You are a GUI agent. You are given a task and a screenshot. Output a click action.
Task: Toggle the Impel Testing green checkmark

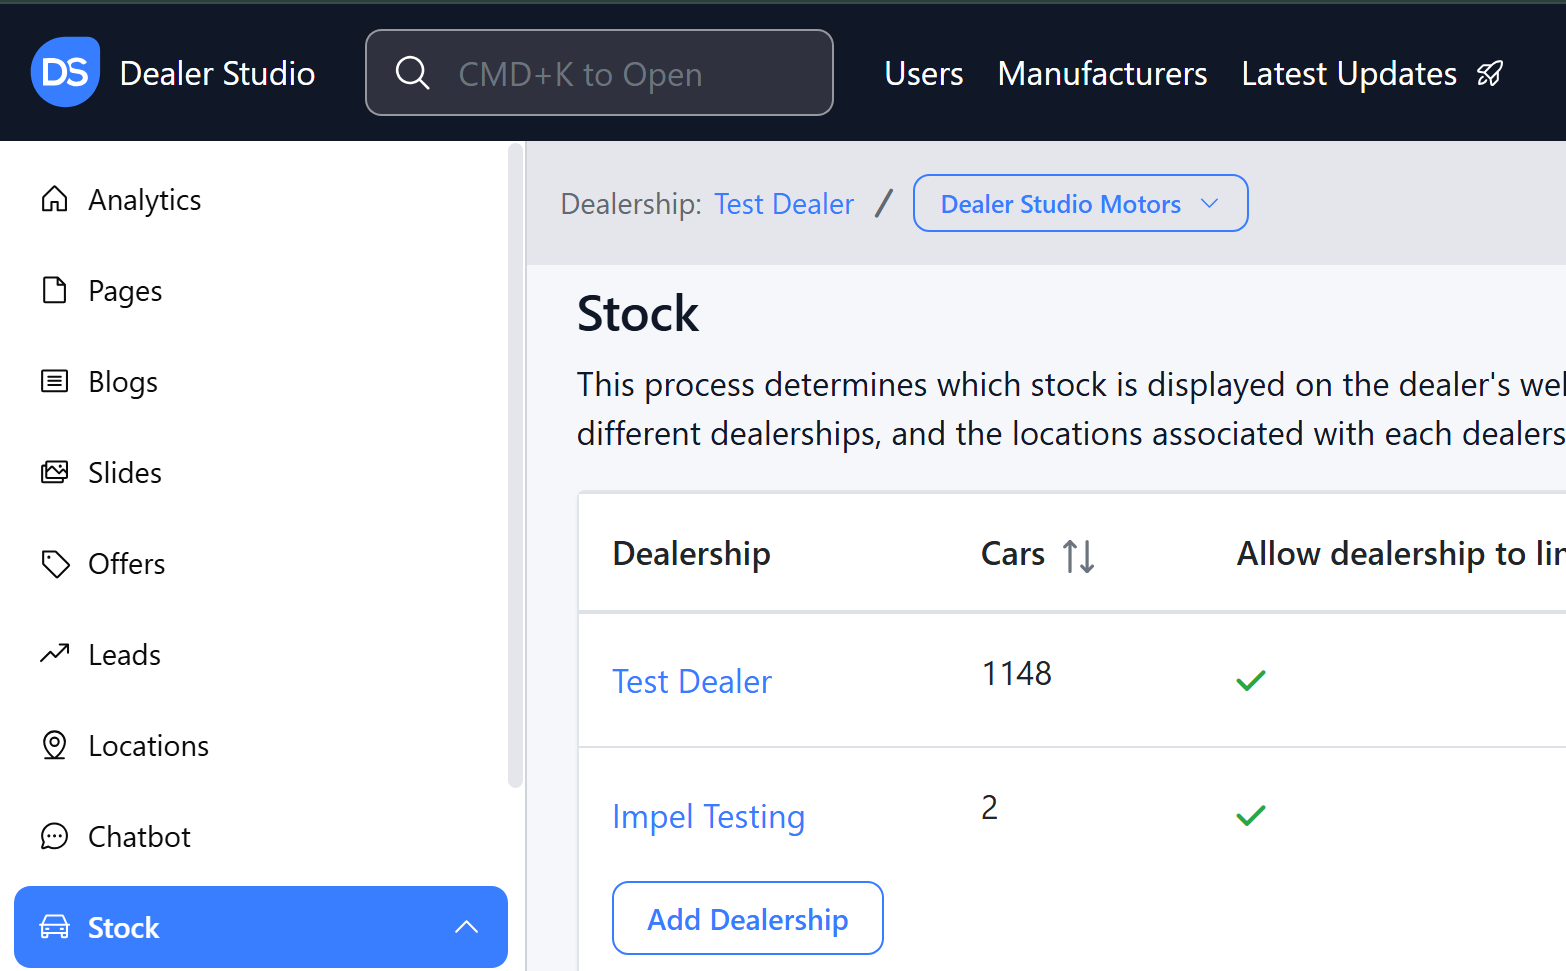pos(1251,816)
